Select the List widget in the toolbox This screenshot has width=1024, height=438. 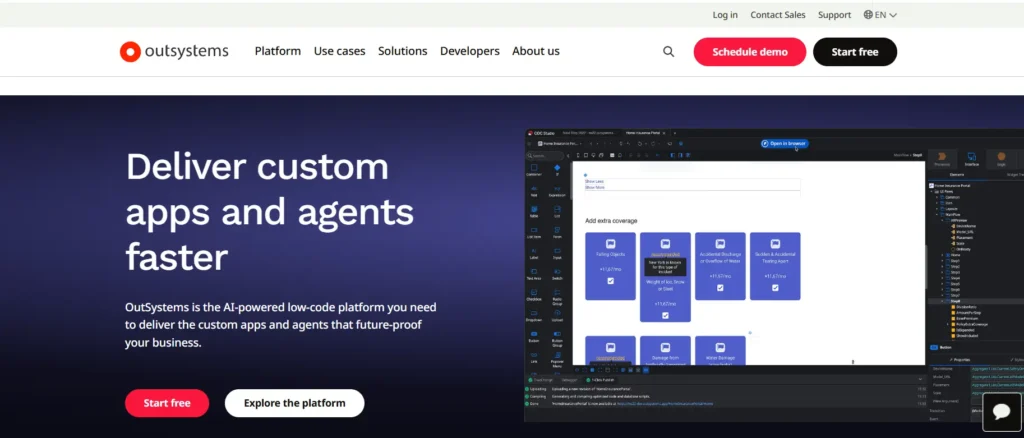pos(557,212)
